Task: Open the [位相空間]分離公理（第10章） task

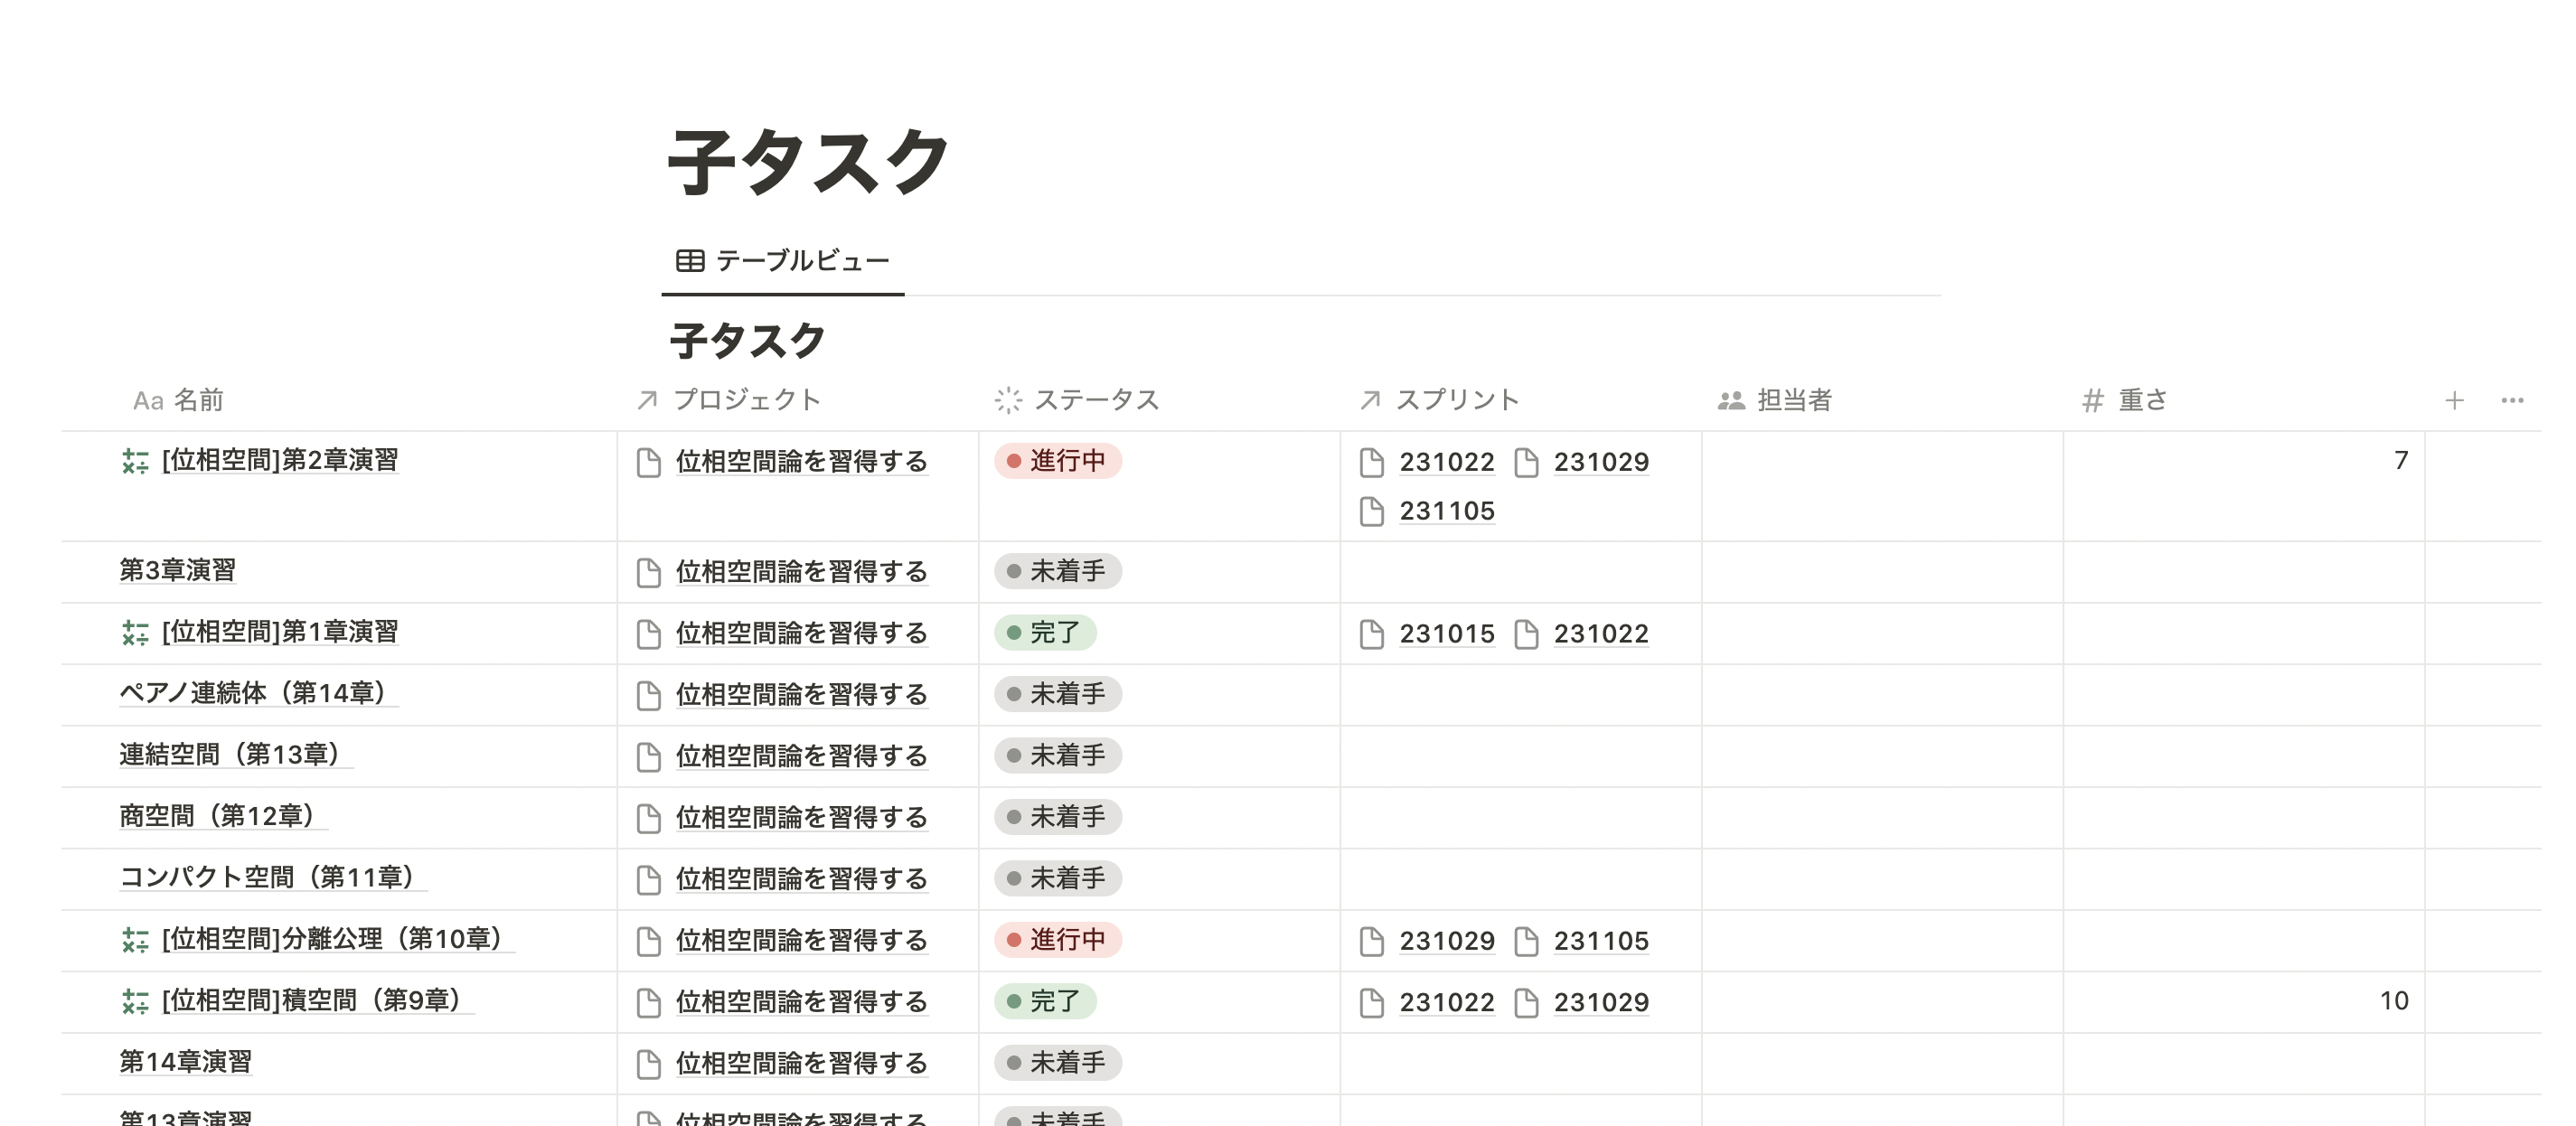Action: click(337, 939)
